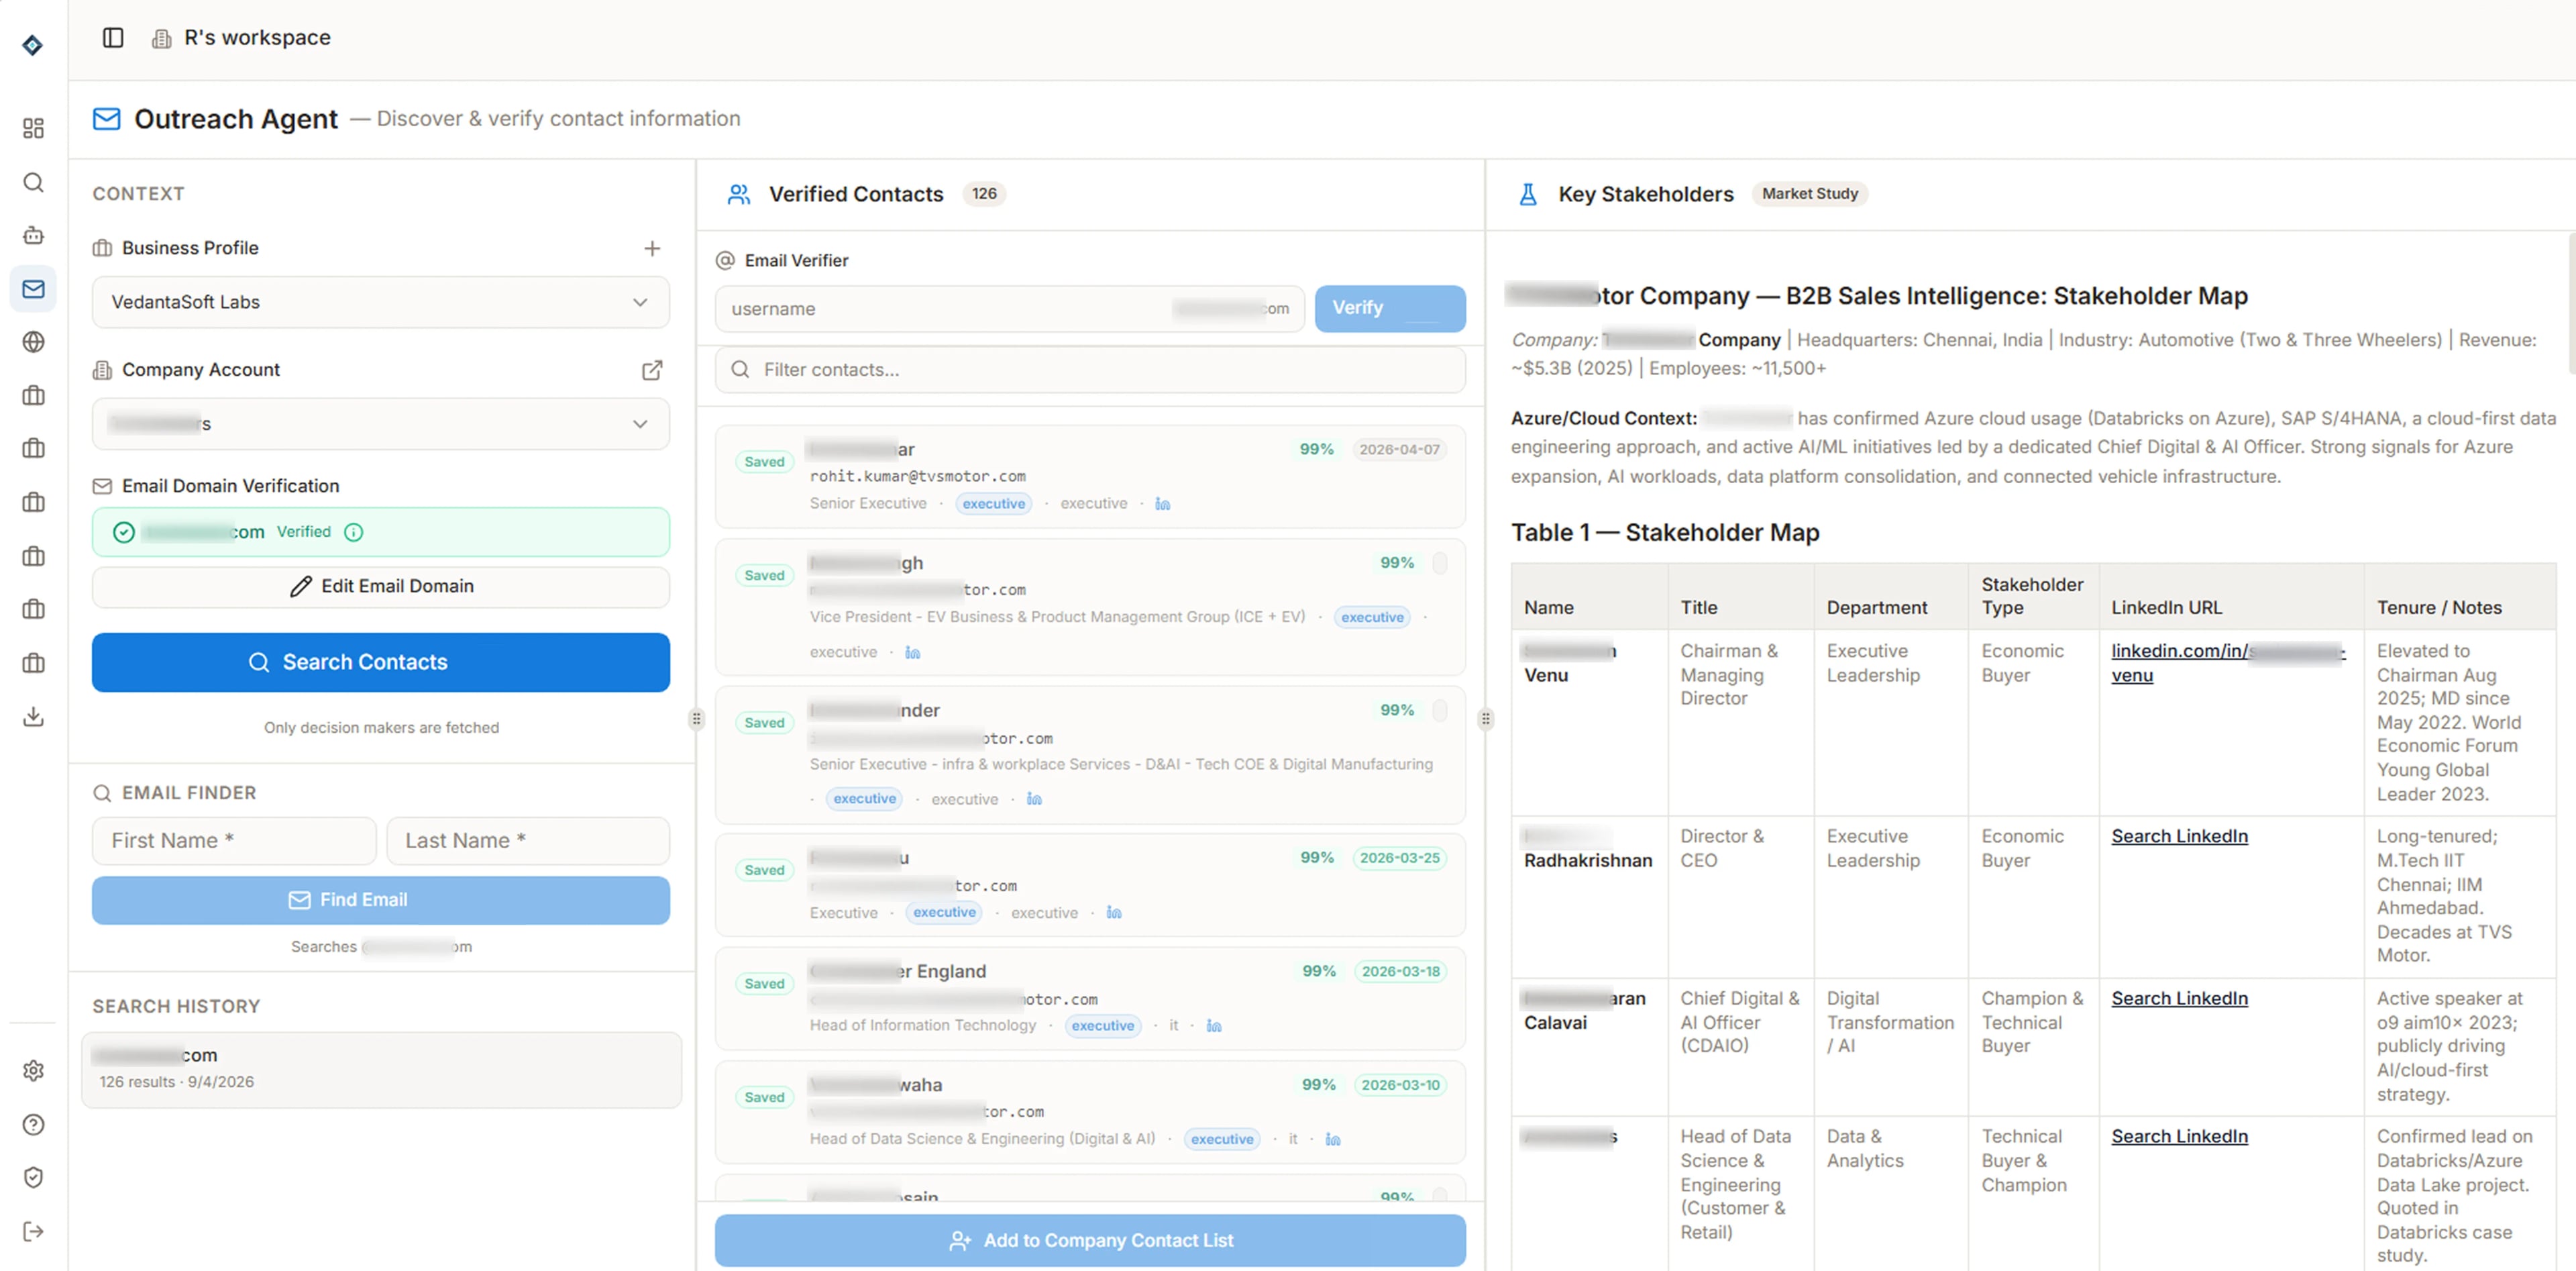Click Search LinkedIn in Radhakrishnan row
Screen dimensions: 2576x1271
pos(2179,836)
